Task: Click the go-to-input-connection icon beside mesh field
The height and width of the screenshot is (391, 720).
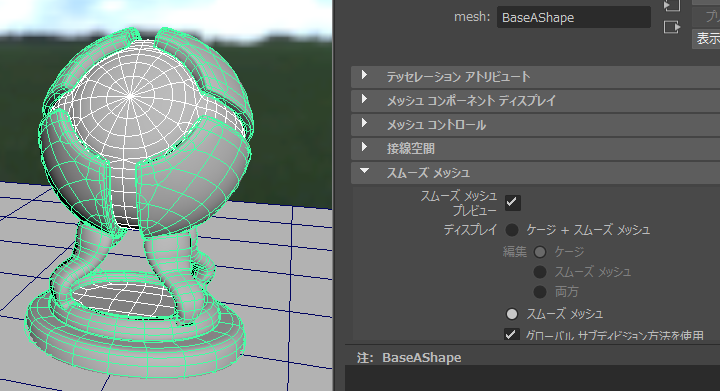Action: point(672,5)
